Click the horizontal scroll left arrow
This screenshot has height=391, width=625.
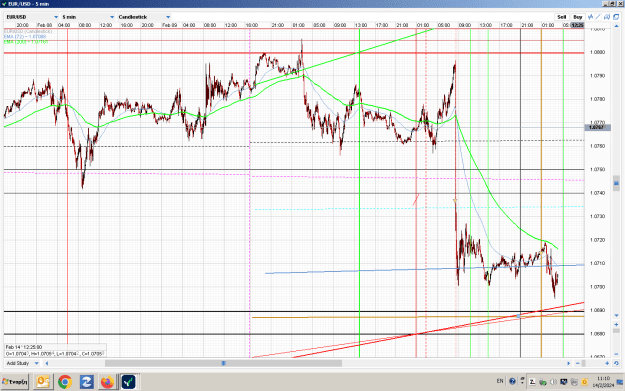pyautogui.click(x=47, y=363)
